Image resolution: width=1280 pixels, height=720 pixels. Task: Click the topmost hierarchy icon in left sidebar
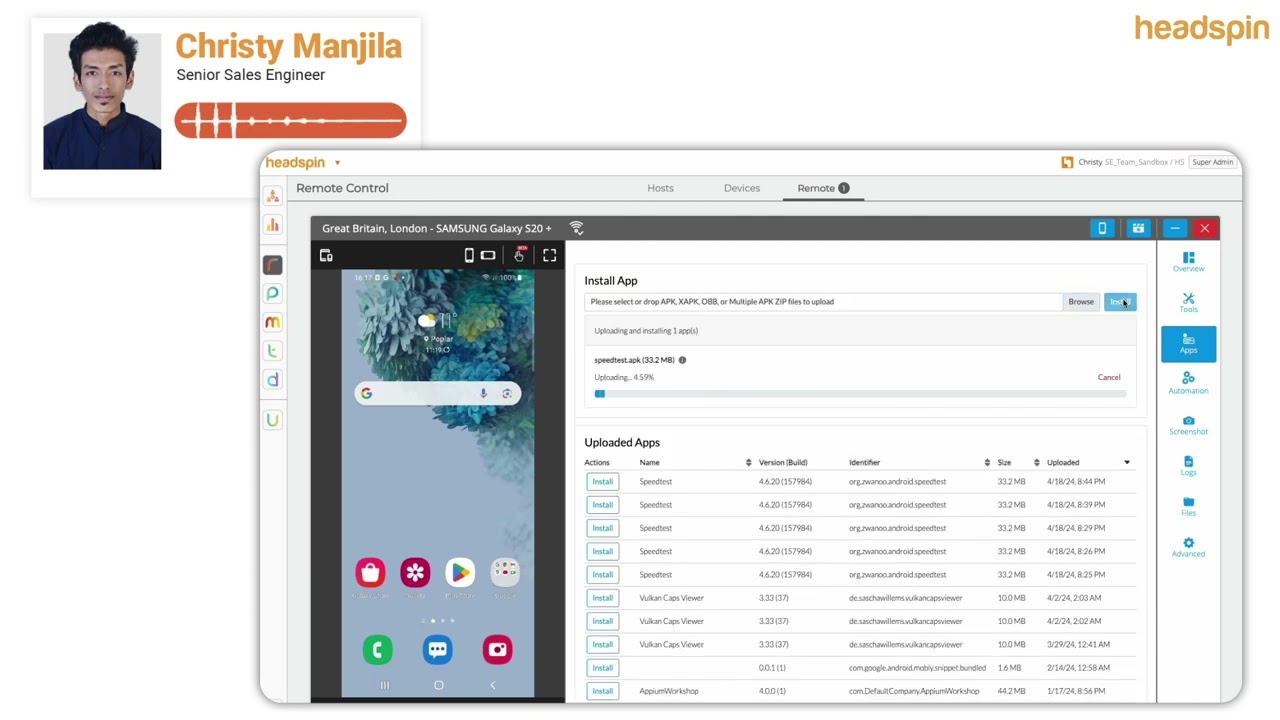click(x=273, y=196)
